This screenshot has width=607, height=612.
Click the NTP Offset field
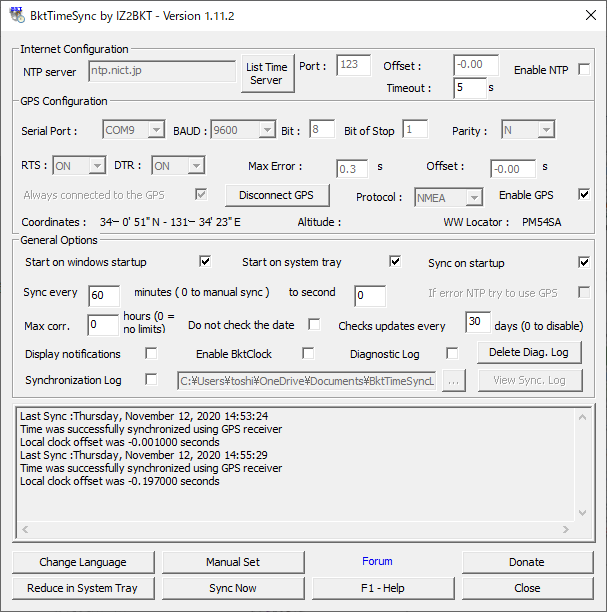click(x=476, y=65)
